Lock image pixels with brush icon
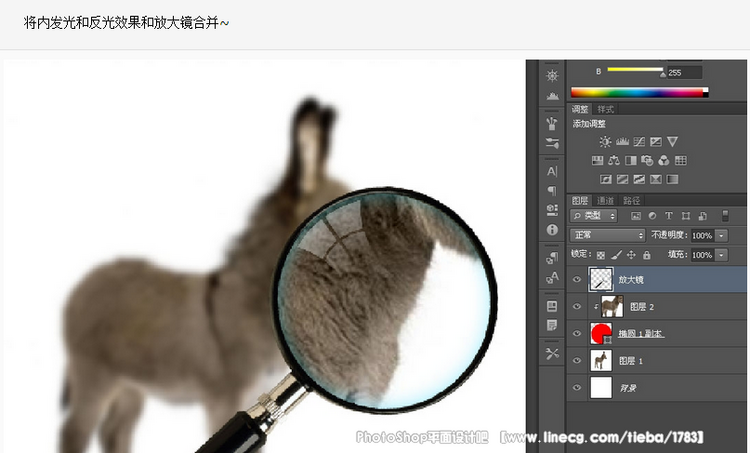This screenshot has height=453, width=750. 616,255
